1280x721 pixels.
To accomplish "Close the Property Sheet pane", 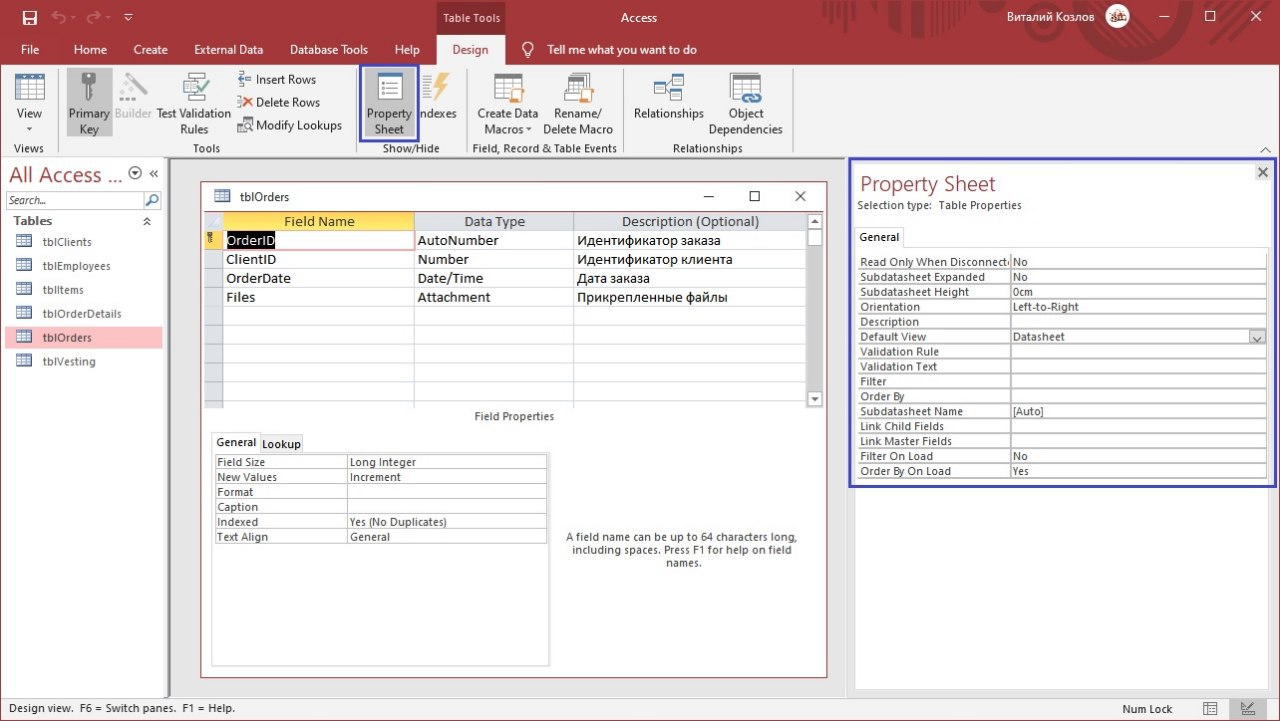I will coord(1262,173).
